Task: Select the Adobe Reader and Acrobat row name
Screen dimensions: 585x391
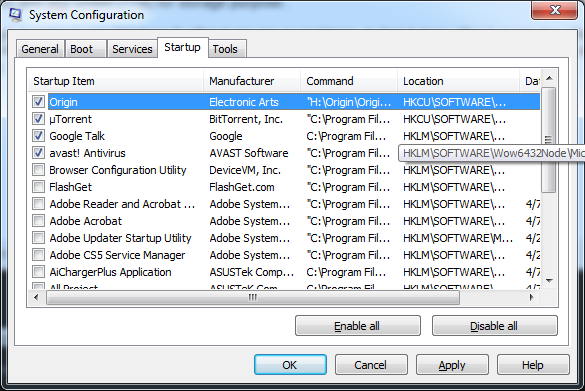Action: coord(122,204)
